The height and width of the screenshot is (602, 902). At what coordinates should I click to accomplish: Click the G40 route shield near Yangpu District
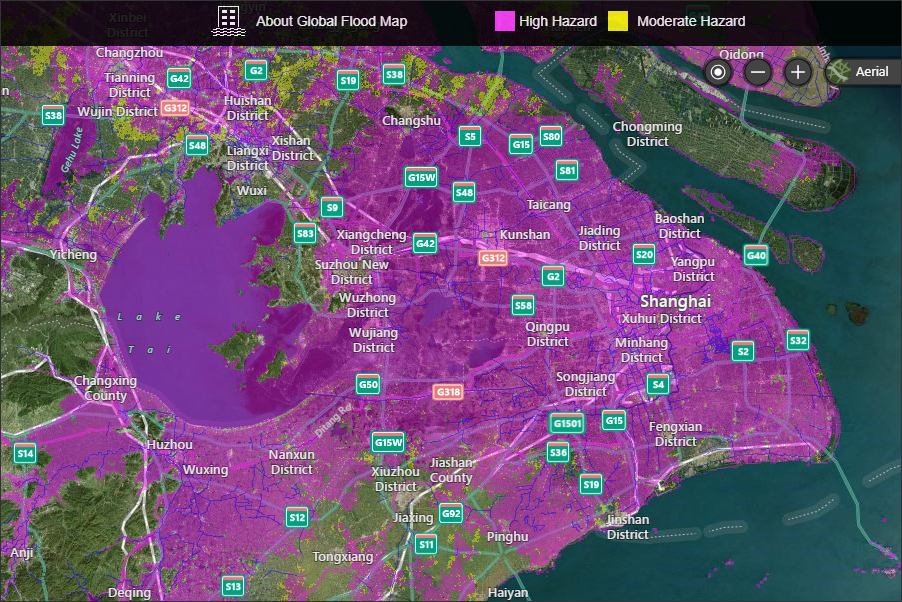(757, 255)
